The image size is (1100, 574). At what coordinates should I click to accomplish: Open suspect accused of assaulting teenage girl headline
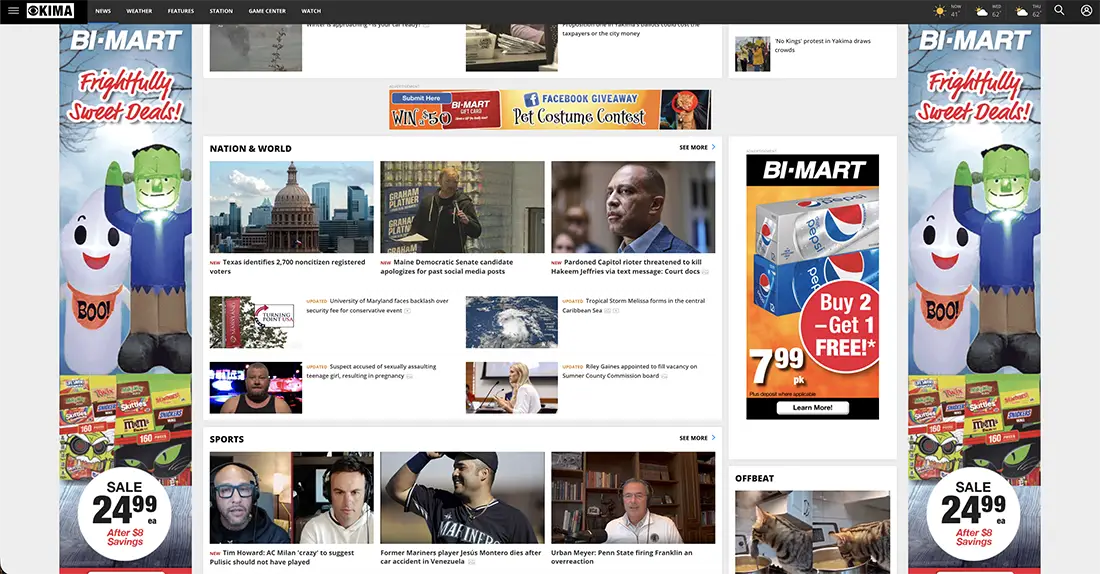[371, 371]
